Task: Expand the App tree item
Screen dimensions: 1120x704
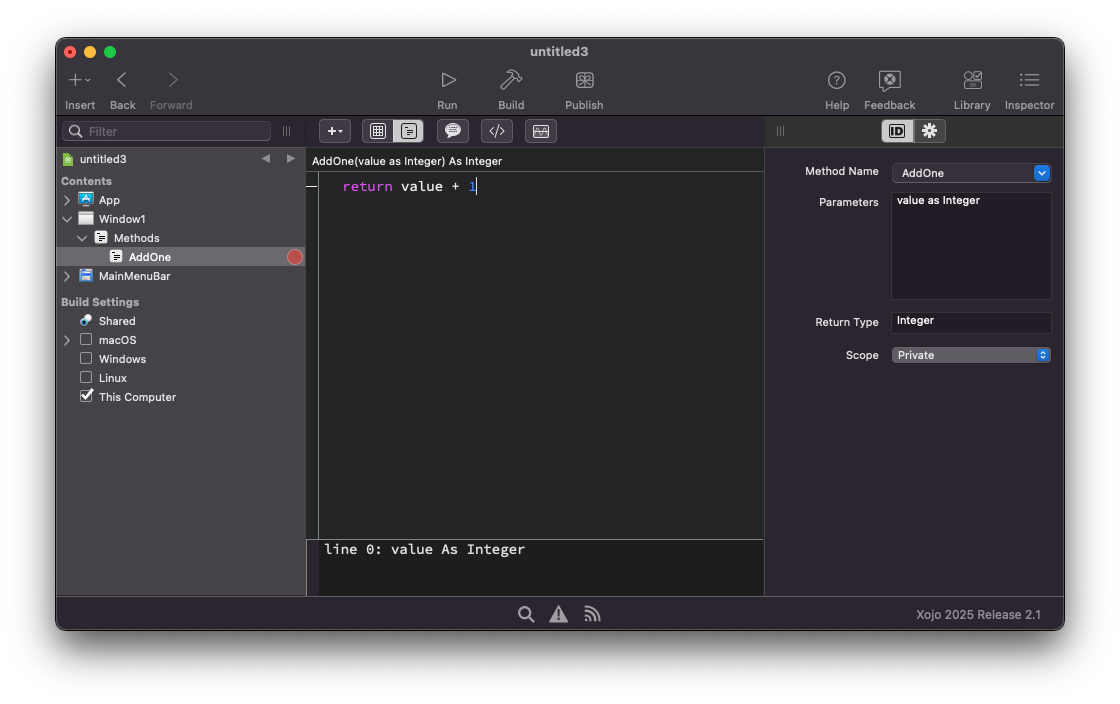Action: [67, 200]
